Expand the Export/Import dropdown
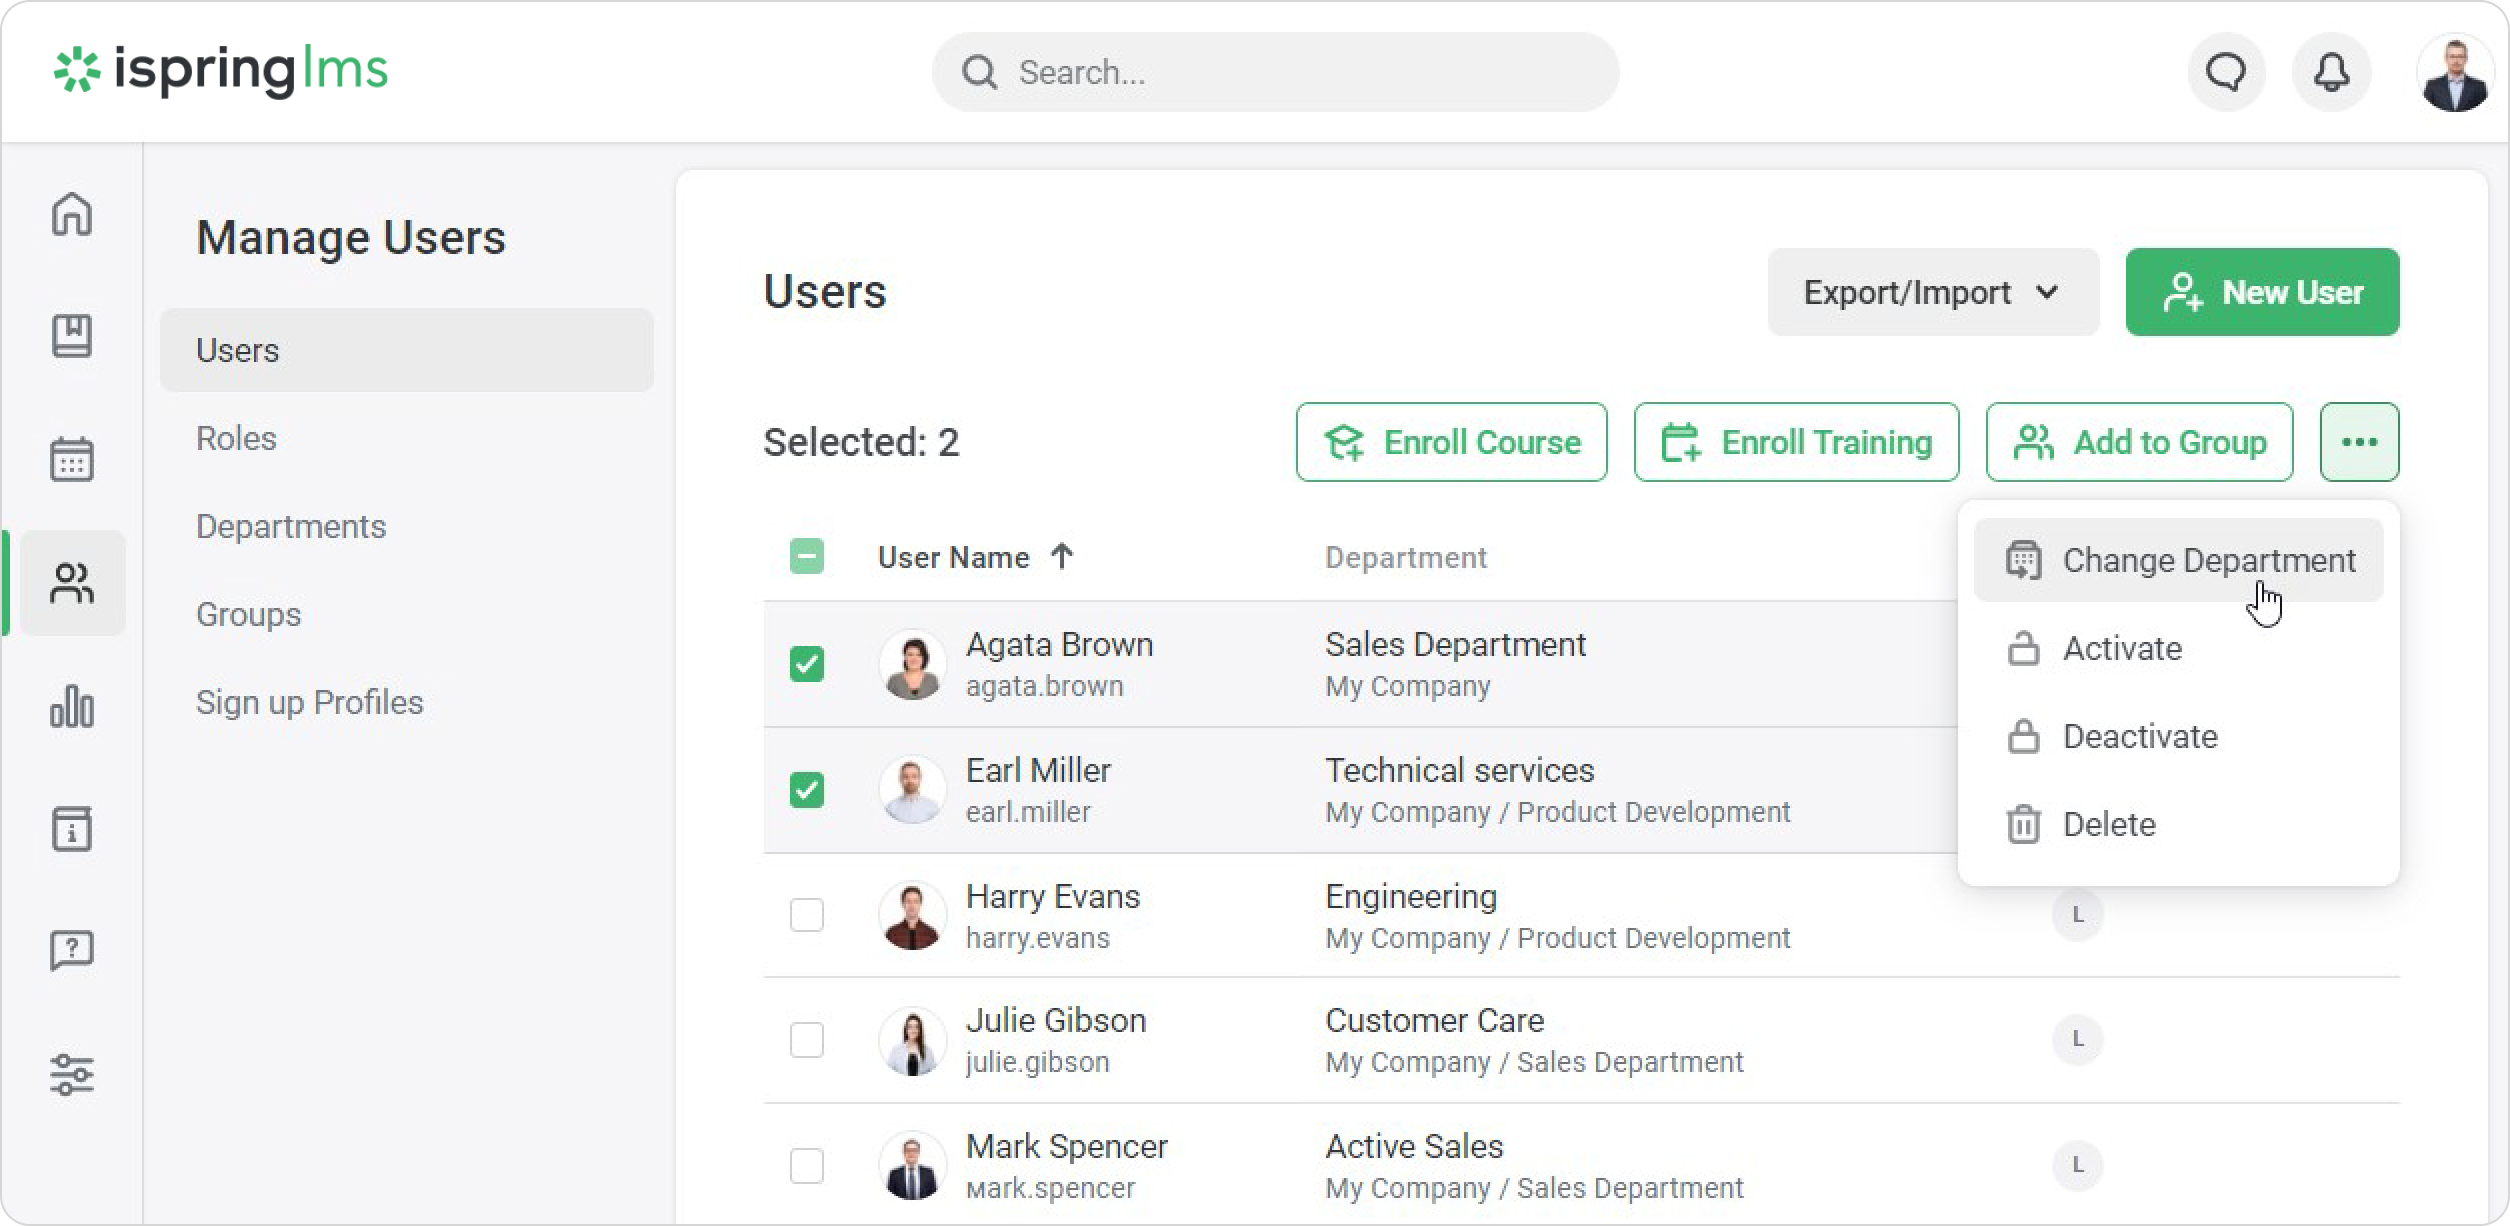The height and width of the screenshot is (1226, 2510). click(x=1932, y=292)
